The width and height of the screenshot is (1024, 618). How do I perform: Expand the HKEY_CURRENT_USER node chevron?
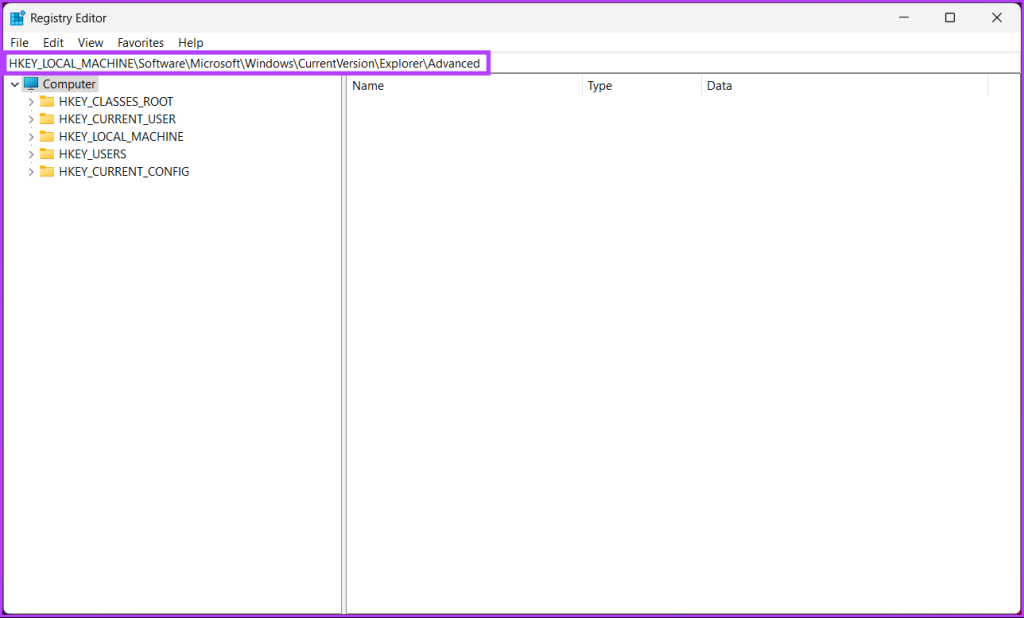click(31, 118)
